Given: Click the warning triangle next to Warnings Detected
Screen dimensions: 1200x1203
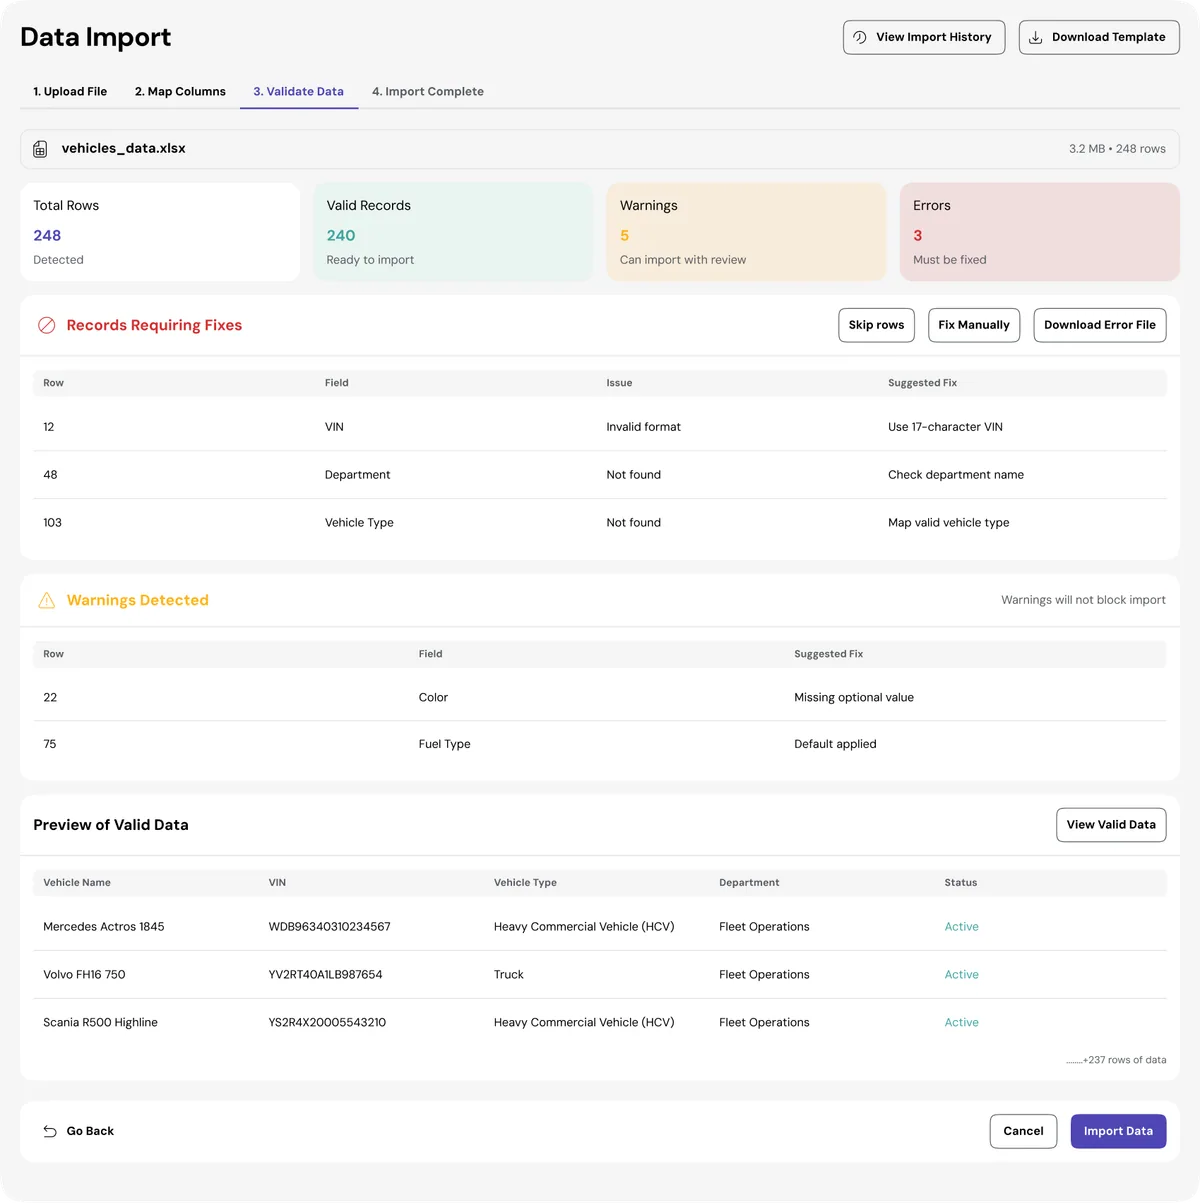Looking at the screenshot, I should (46, 600).
